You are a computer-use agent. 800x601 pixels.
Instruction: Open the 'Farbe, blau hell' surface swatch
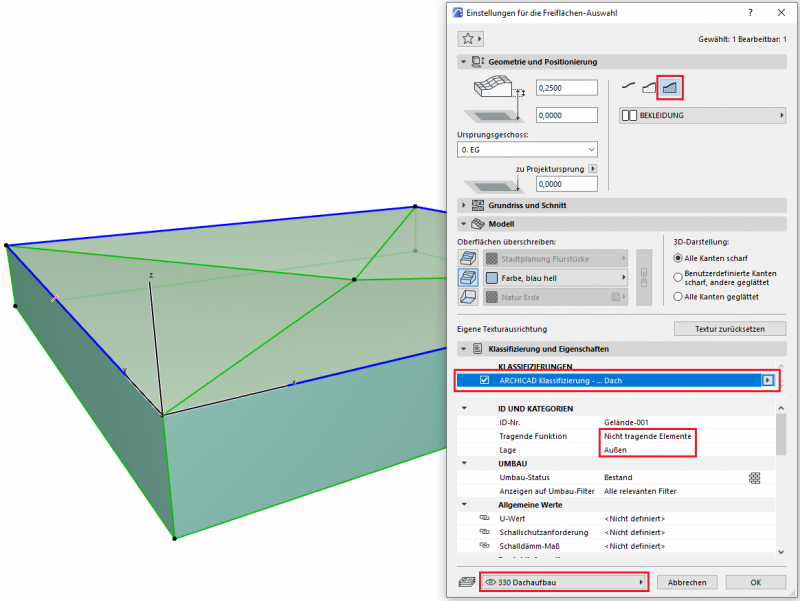pos(556,277)
